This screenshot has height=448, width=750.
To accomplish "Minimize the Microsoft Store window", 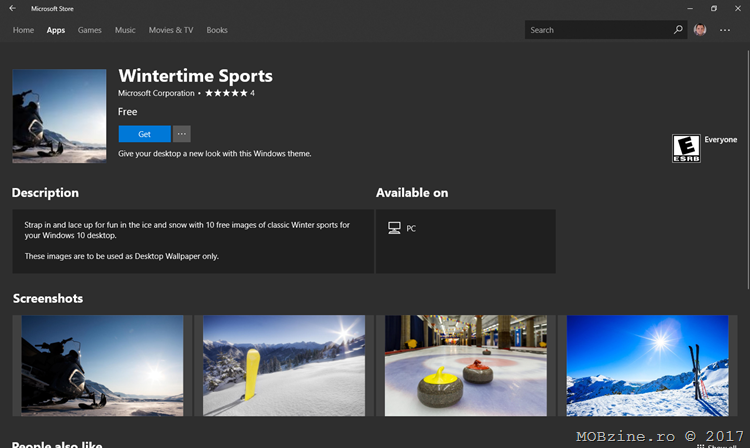I will 690,8.
